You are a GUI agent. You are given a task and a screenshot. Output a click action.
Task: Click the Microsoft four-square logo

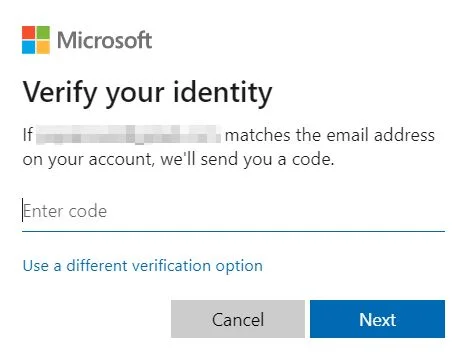tap(36, 40)
